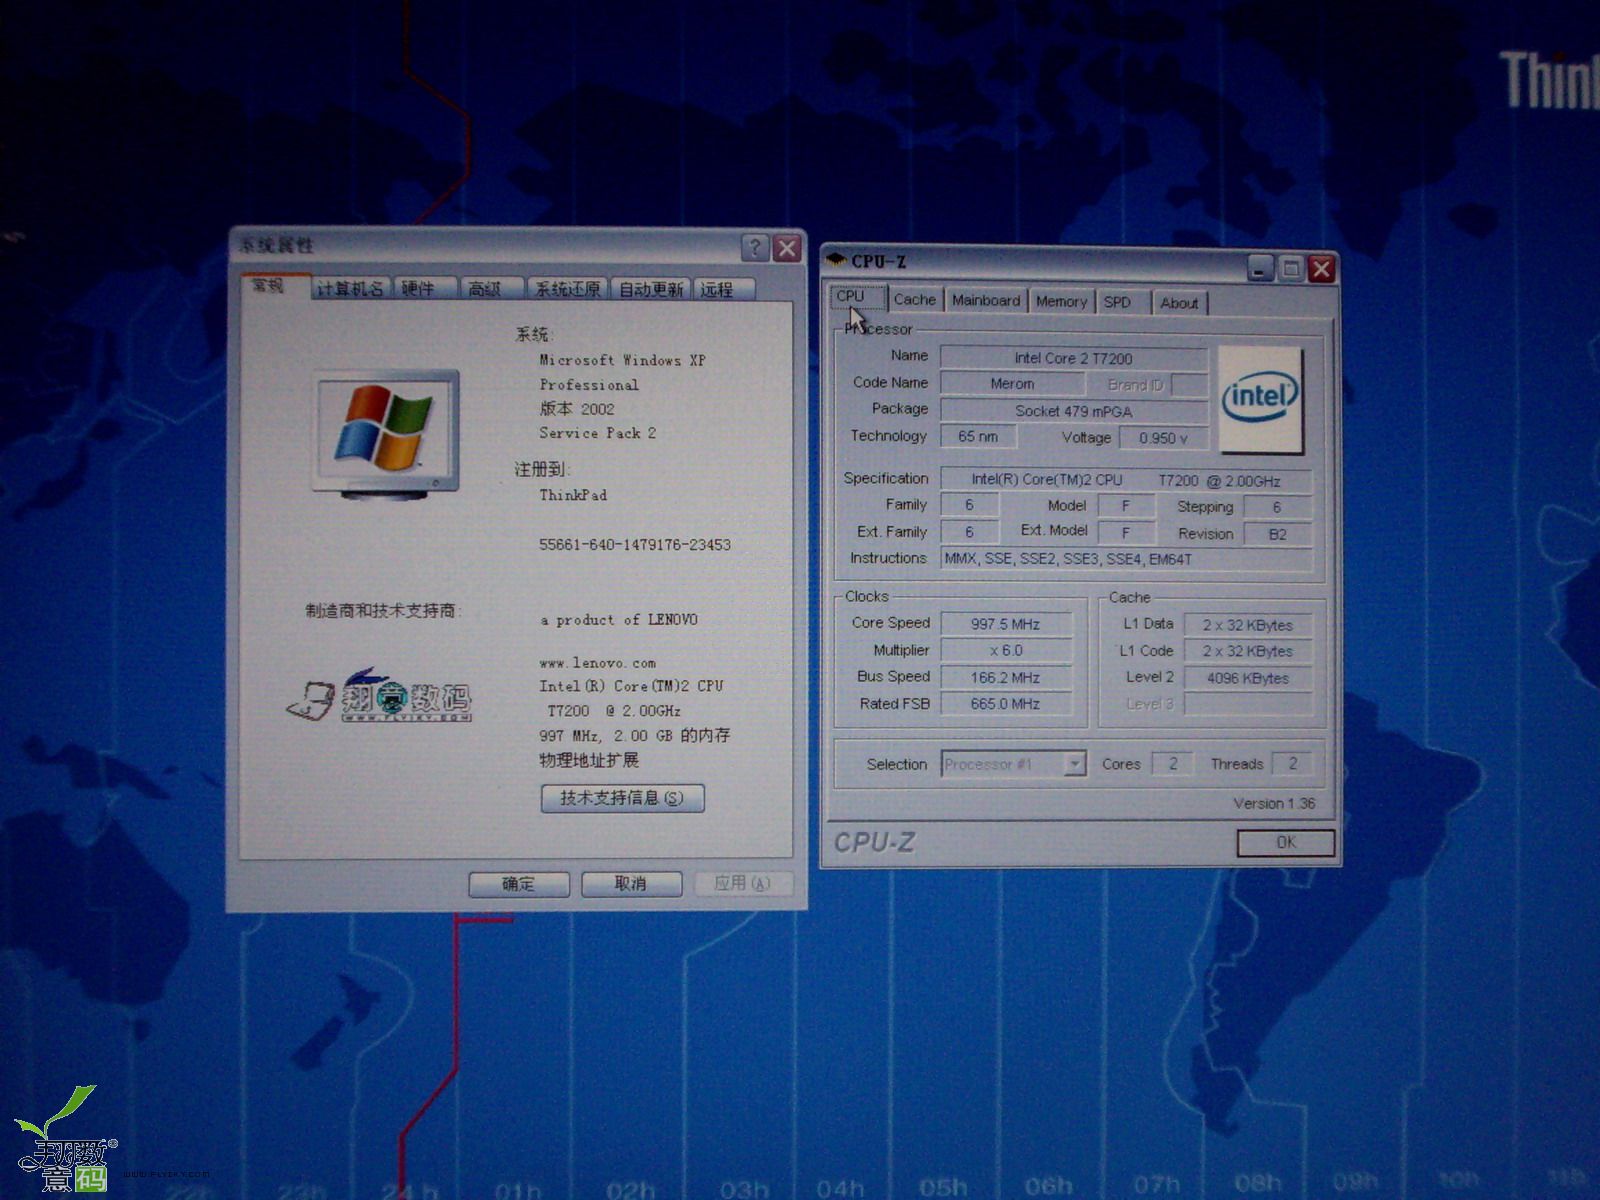Image resolution: width=1600 pixels, height=1200 pixels.
Task: Select the CPU tab in CPU-Z
Action: [x=857, y=297]
